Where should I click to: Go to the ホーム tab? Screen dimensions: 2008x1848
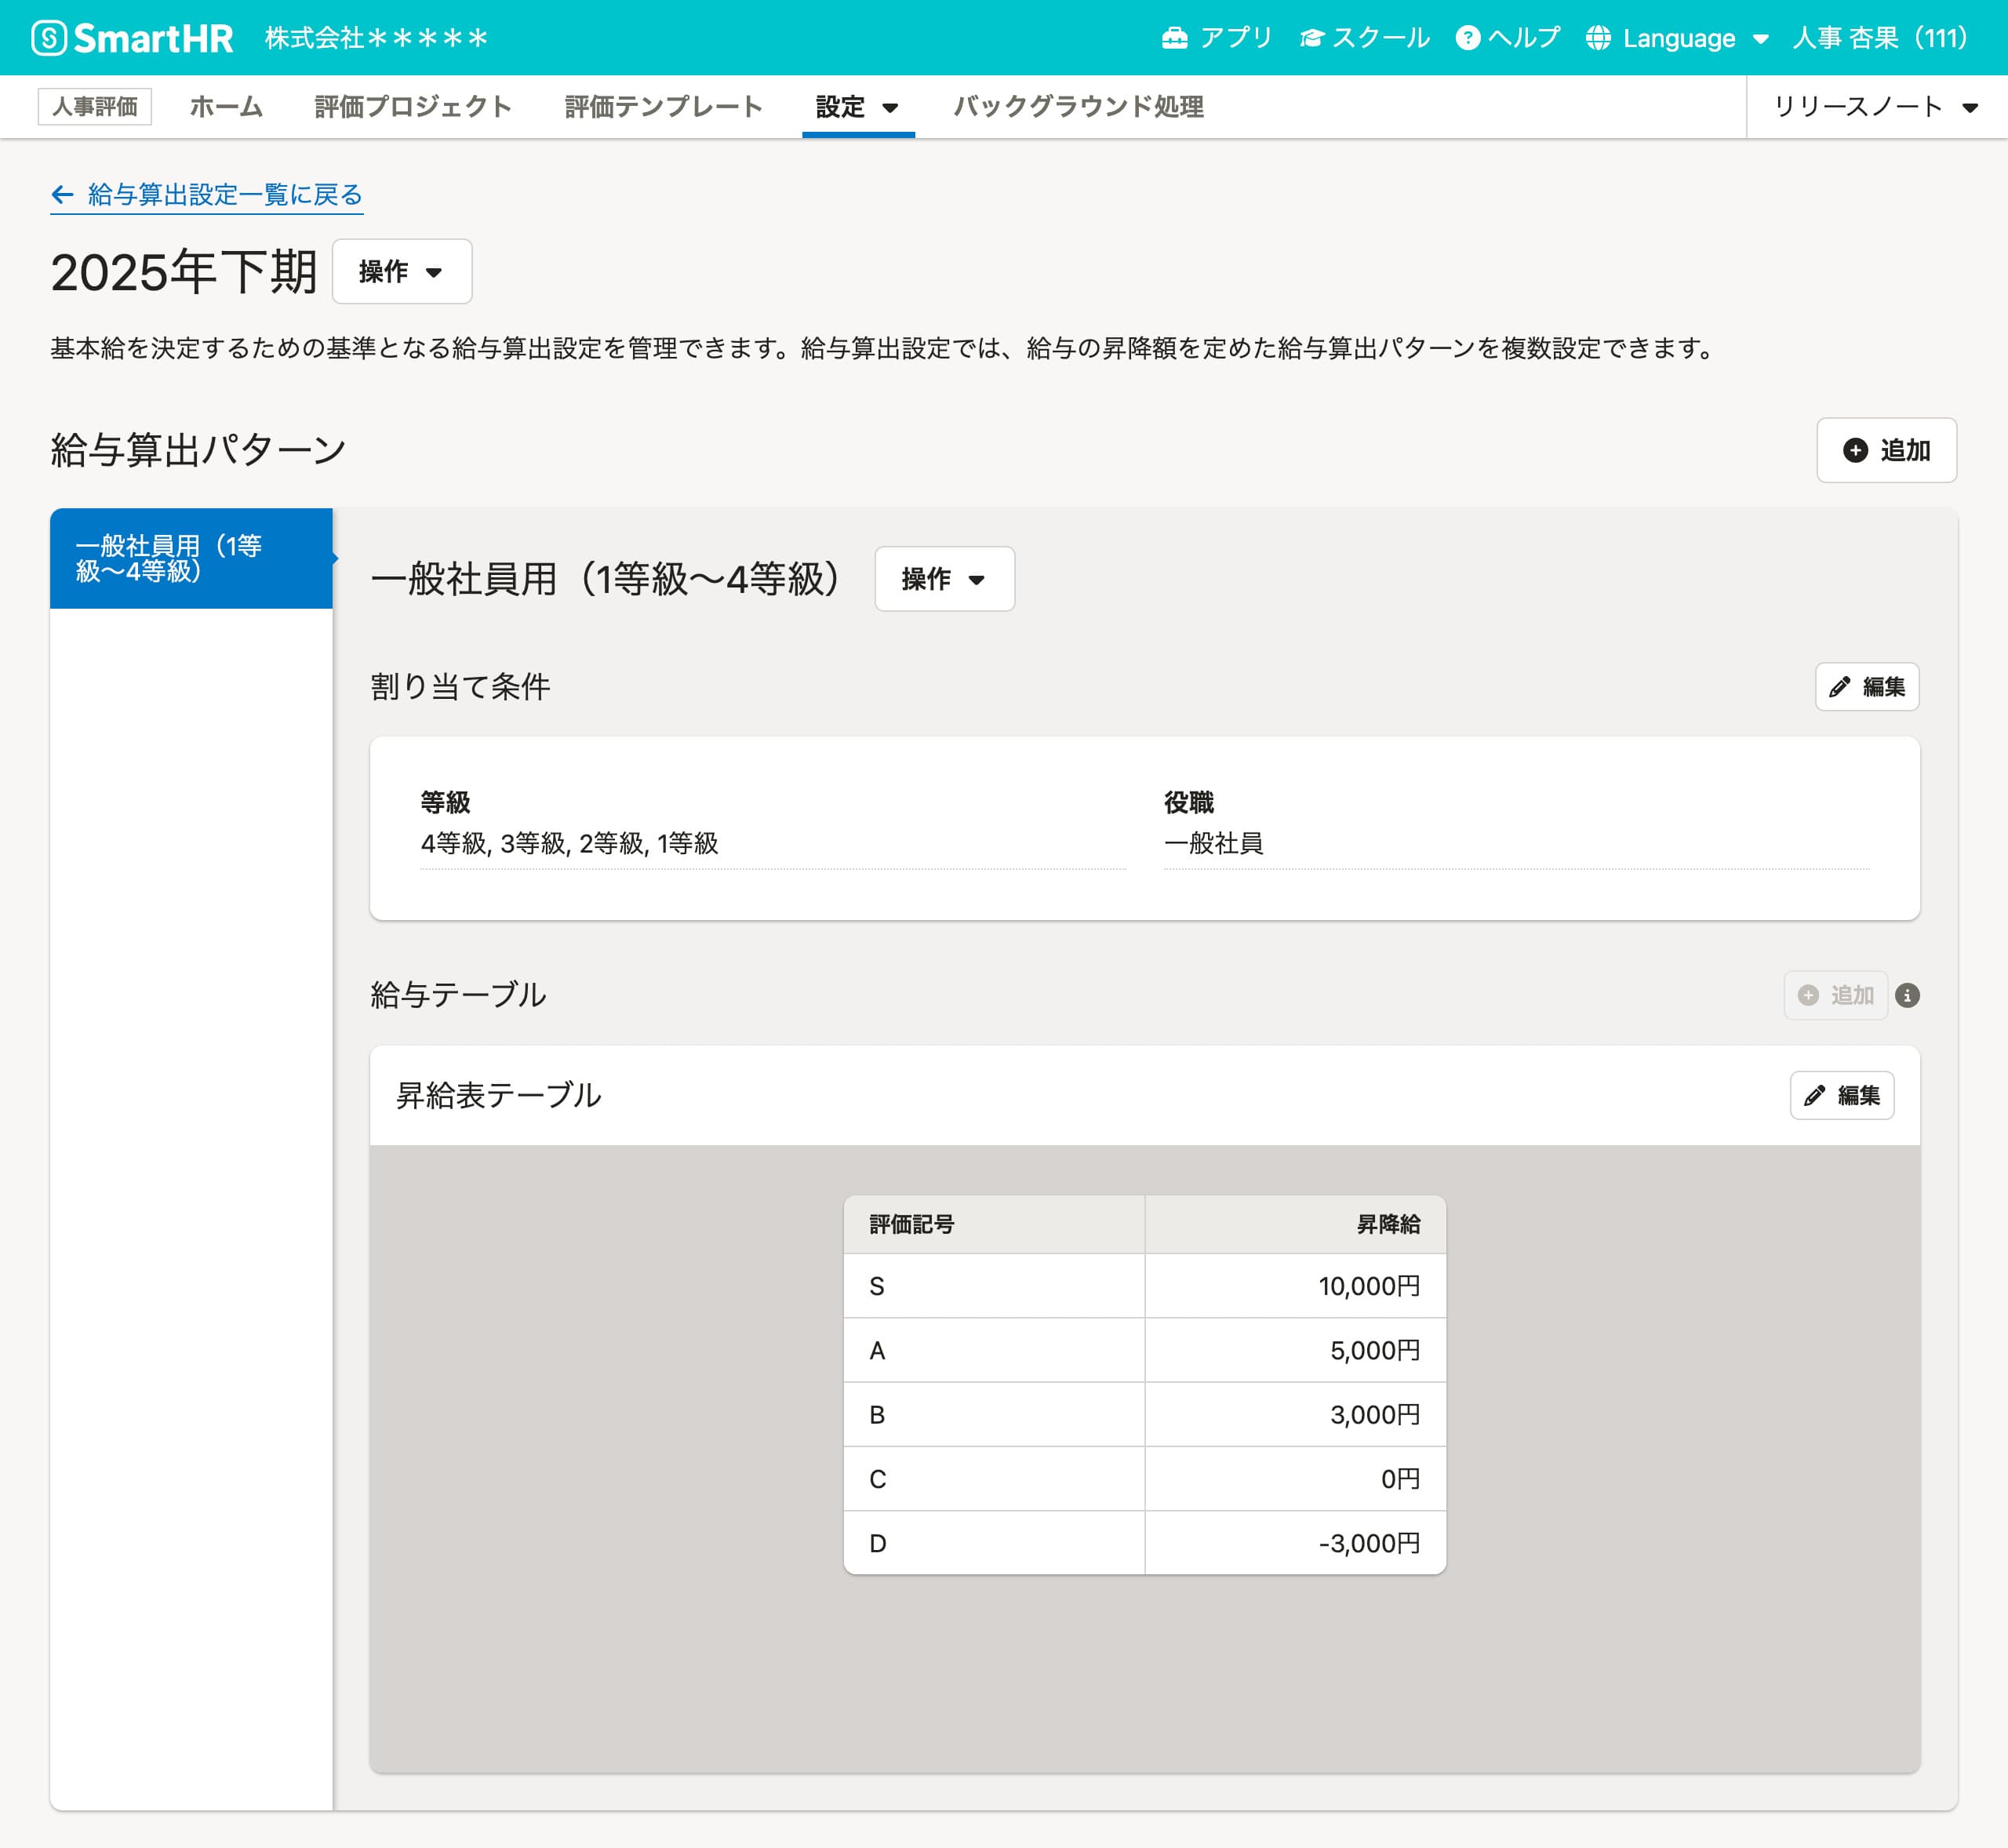226,107
